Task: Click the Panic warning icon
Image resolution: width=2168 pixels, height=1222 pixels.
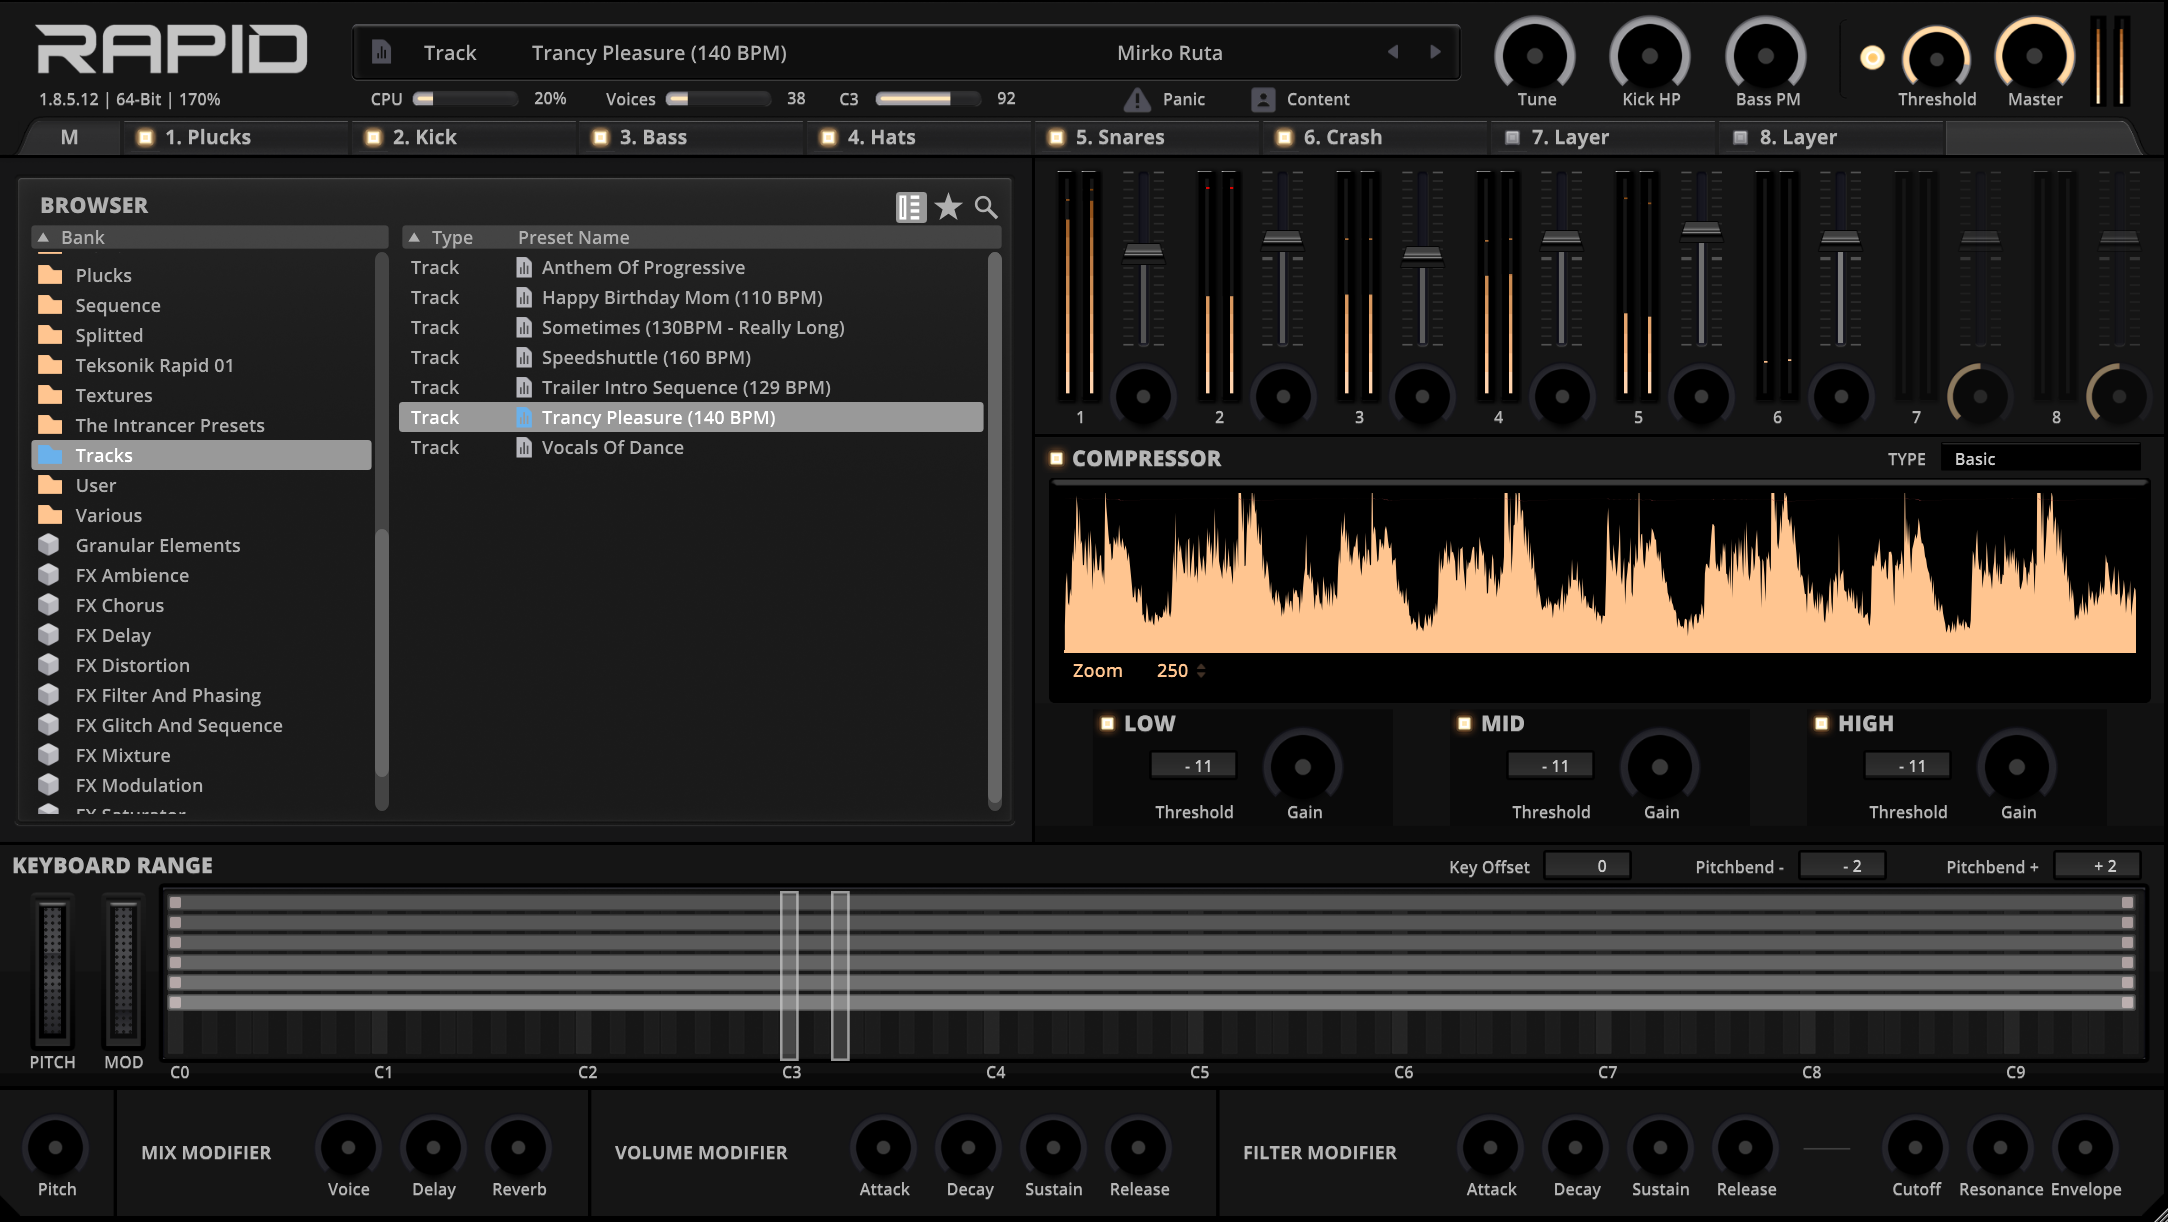Action: 1137,99
